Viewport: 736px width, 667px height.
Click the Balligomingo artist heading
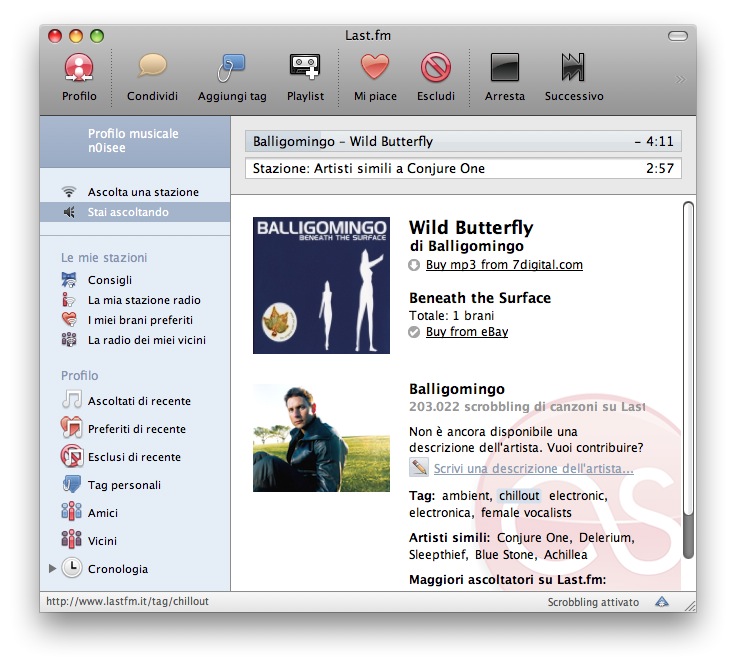coord(457,389)
